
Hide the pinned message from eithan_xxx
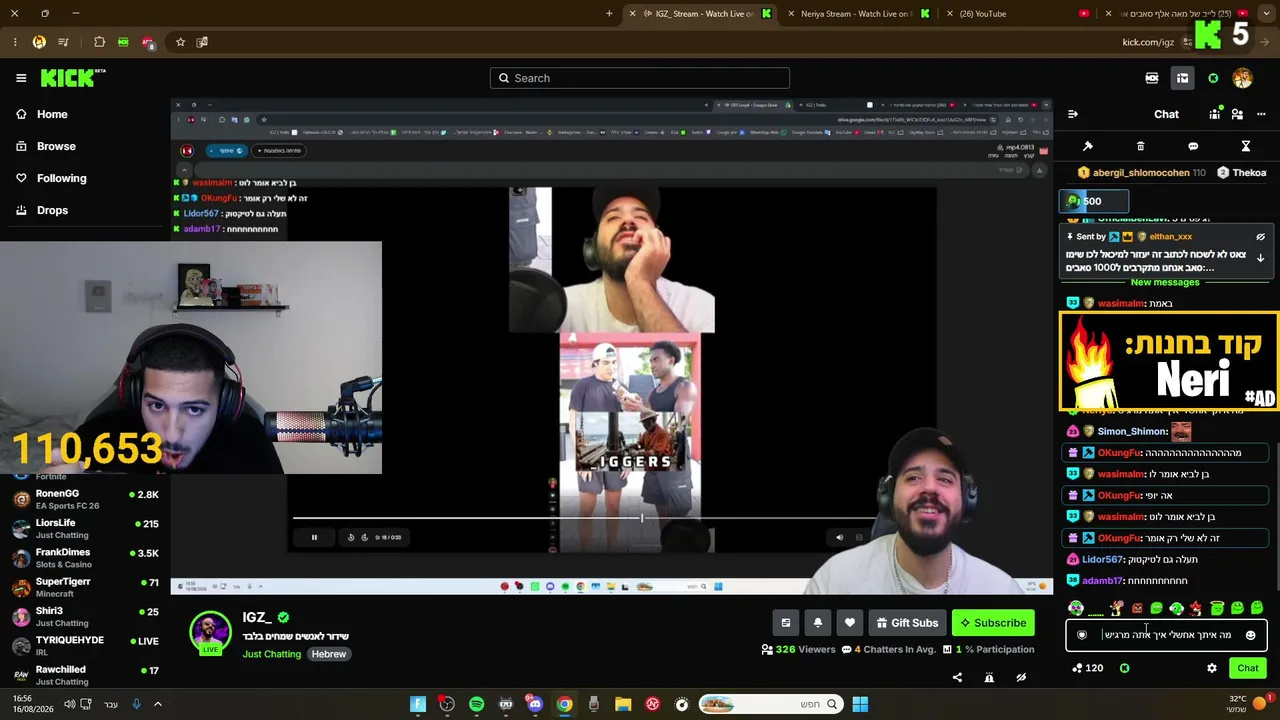coord(1260,237)
